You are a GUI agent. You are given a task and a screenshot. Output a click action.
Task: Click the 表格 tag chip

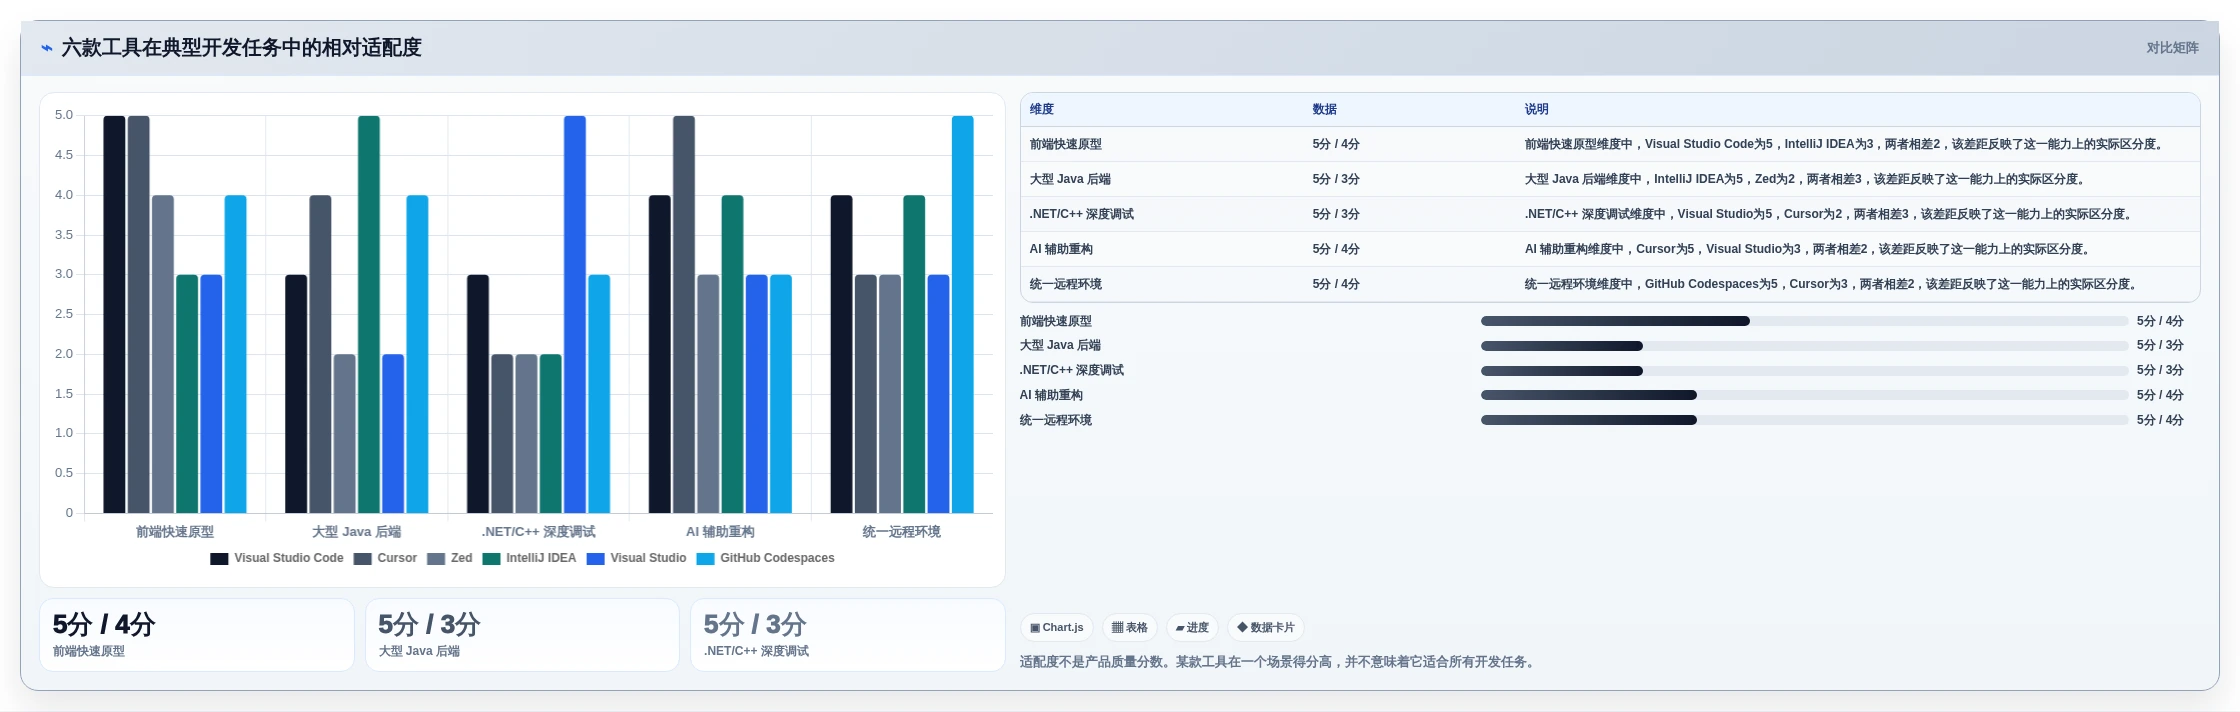tap(1130, 628)
